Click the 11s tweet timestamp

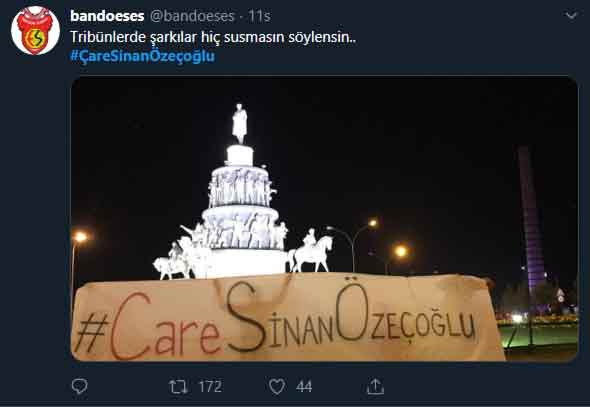[259, 16]
